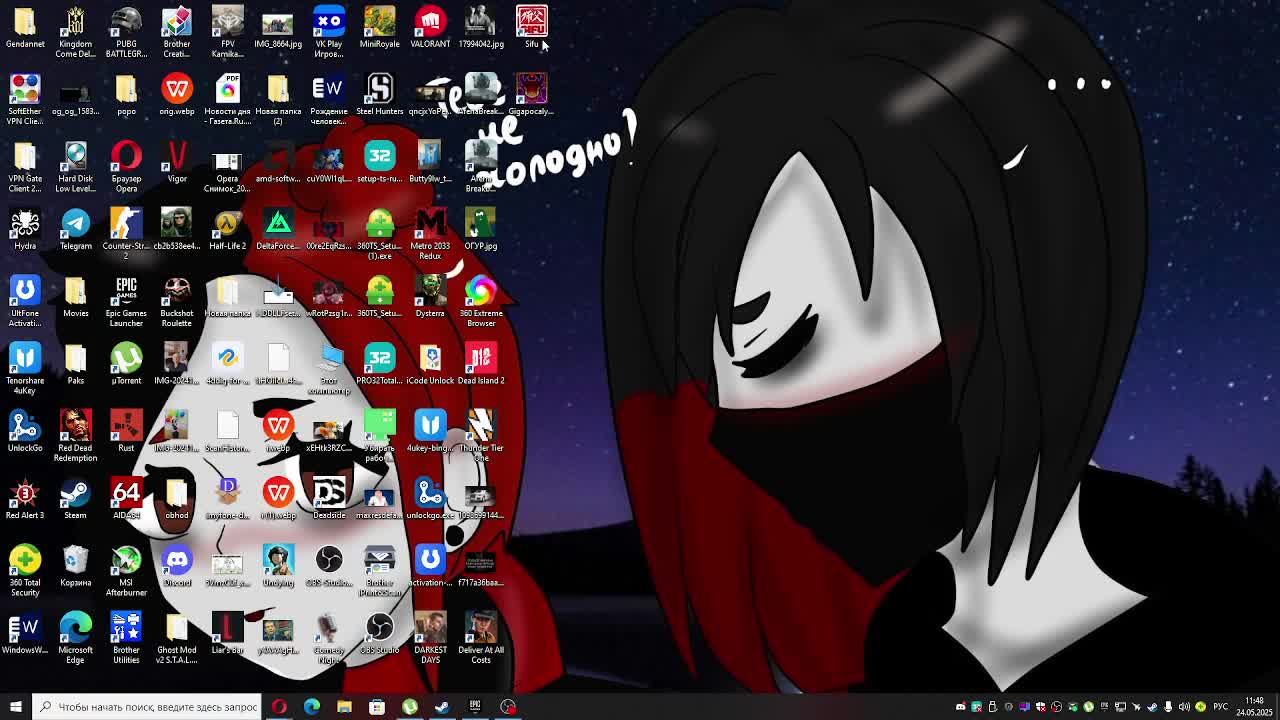
Task: Select the Steel Hunters desktop shortcut
Action: click(x=379, y=95)
